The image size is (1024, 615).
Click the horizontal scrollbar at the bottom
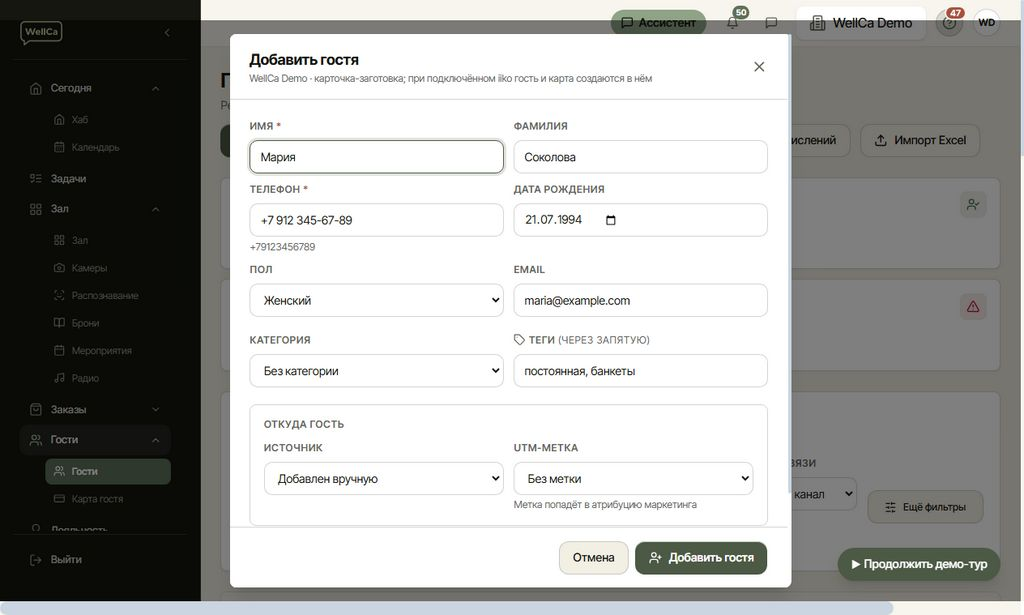[447, 608]
